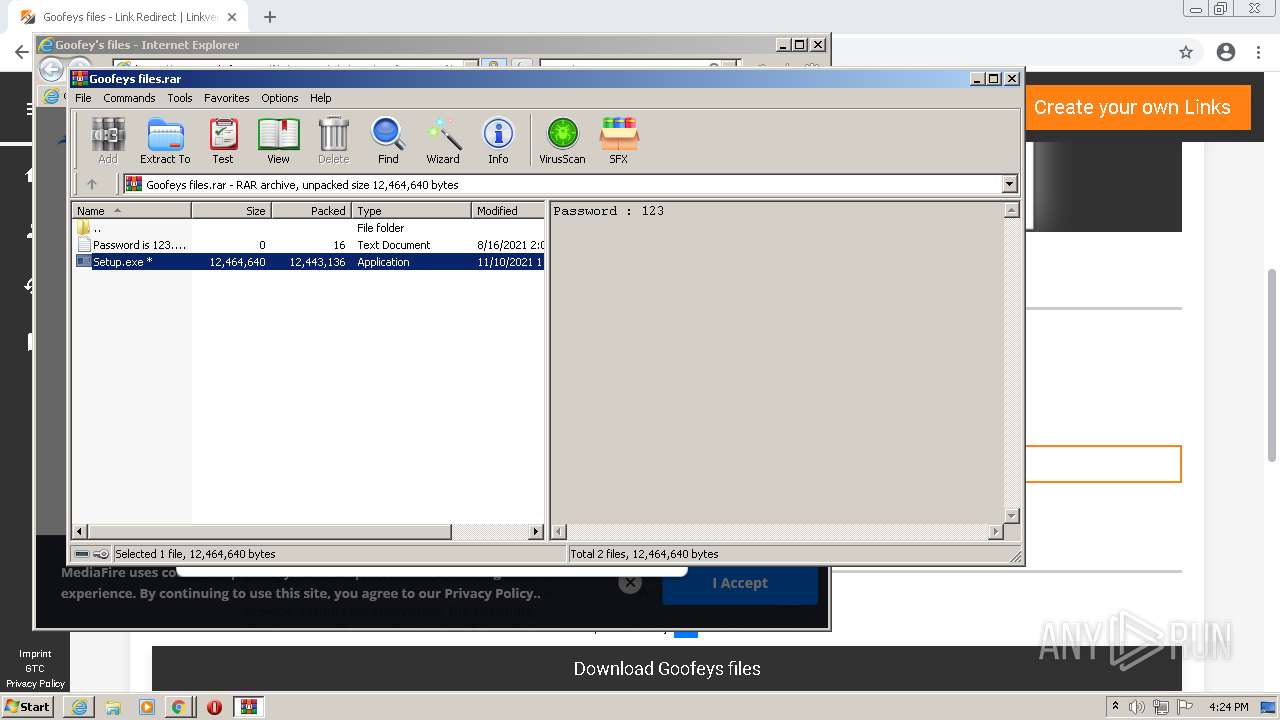Viewport: 1280px width, 720px height.
Task: Open the Find magnifier tool
Action: 388,140
